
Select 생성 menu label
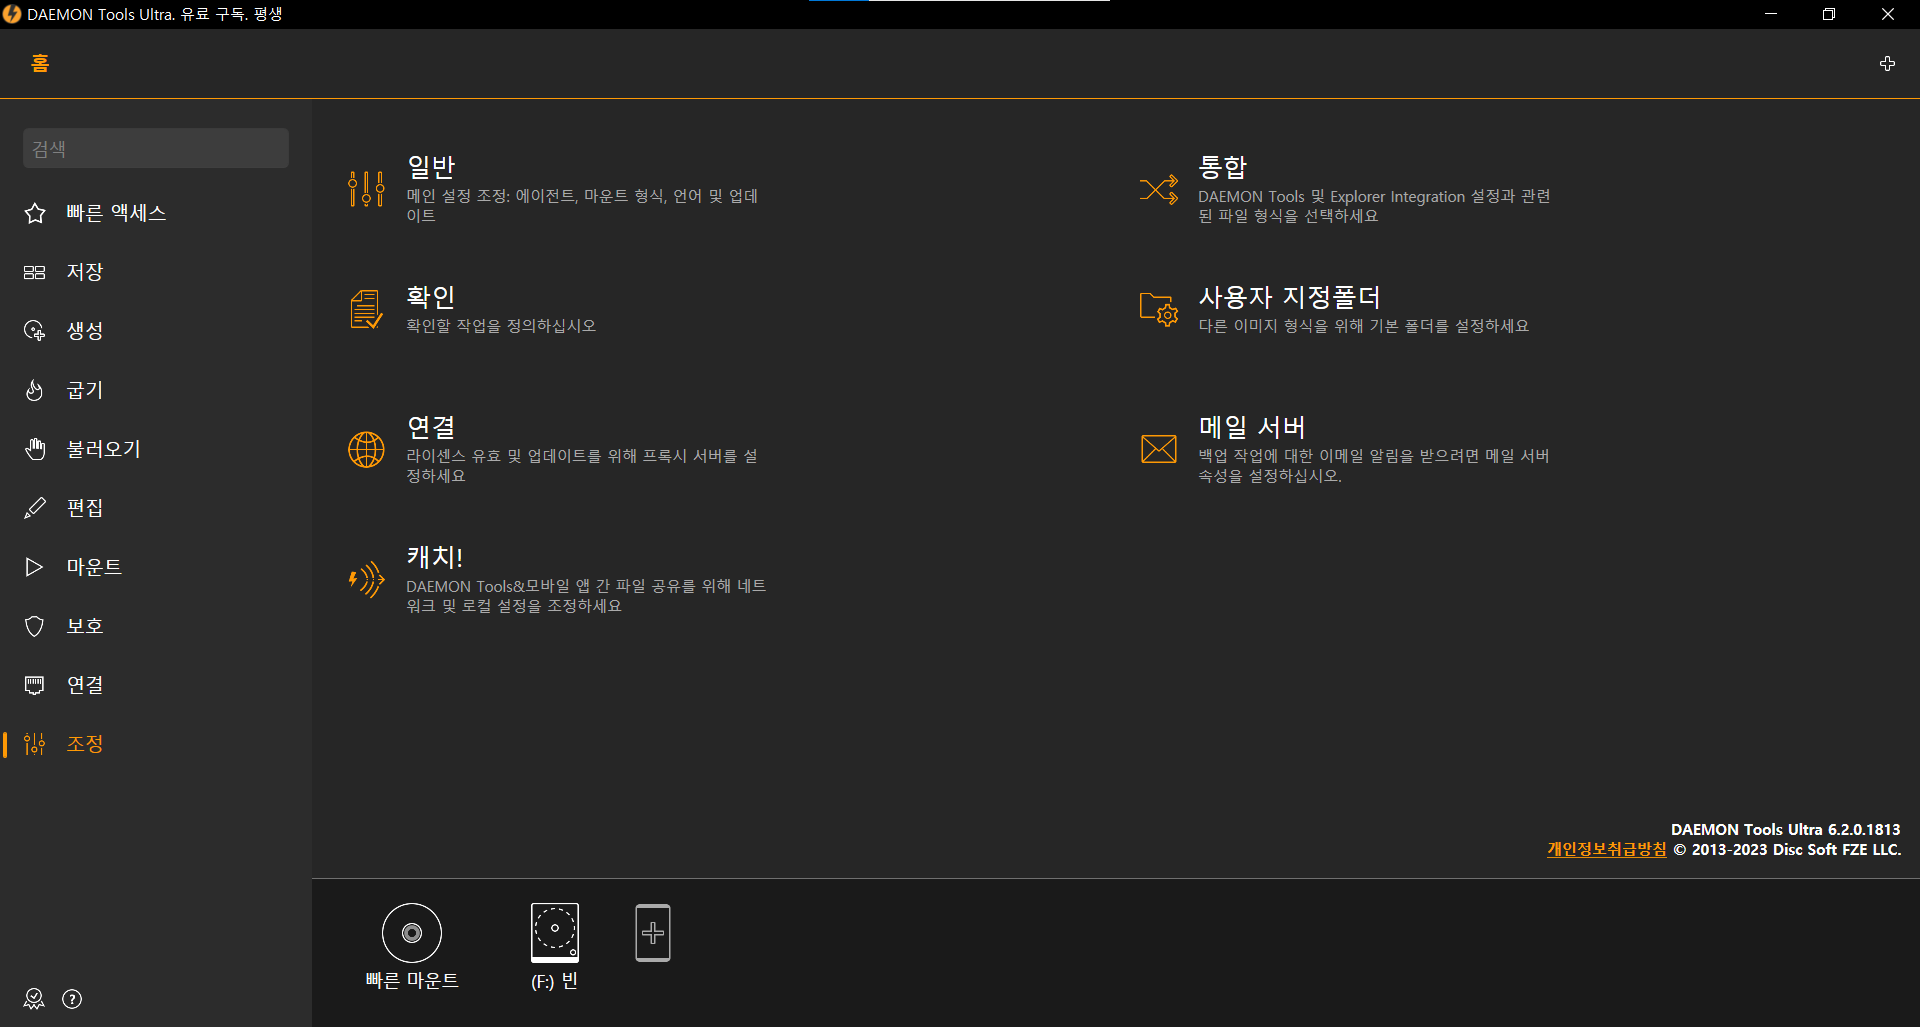pos(85,331)
